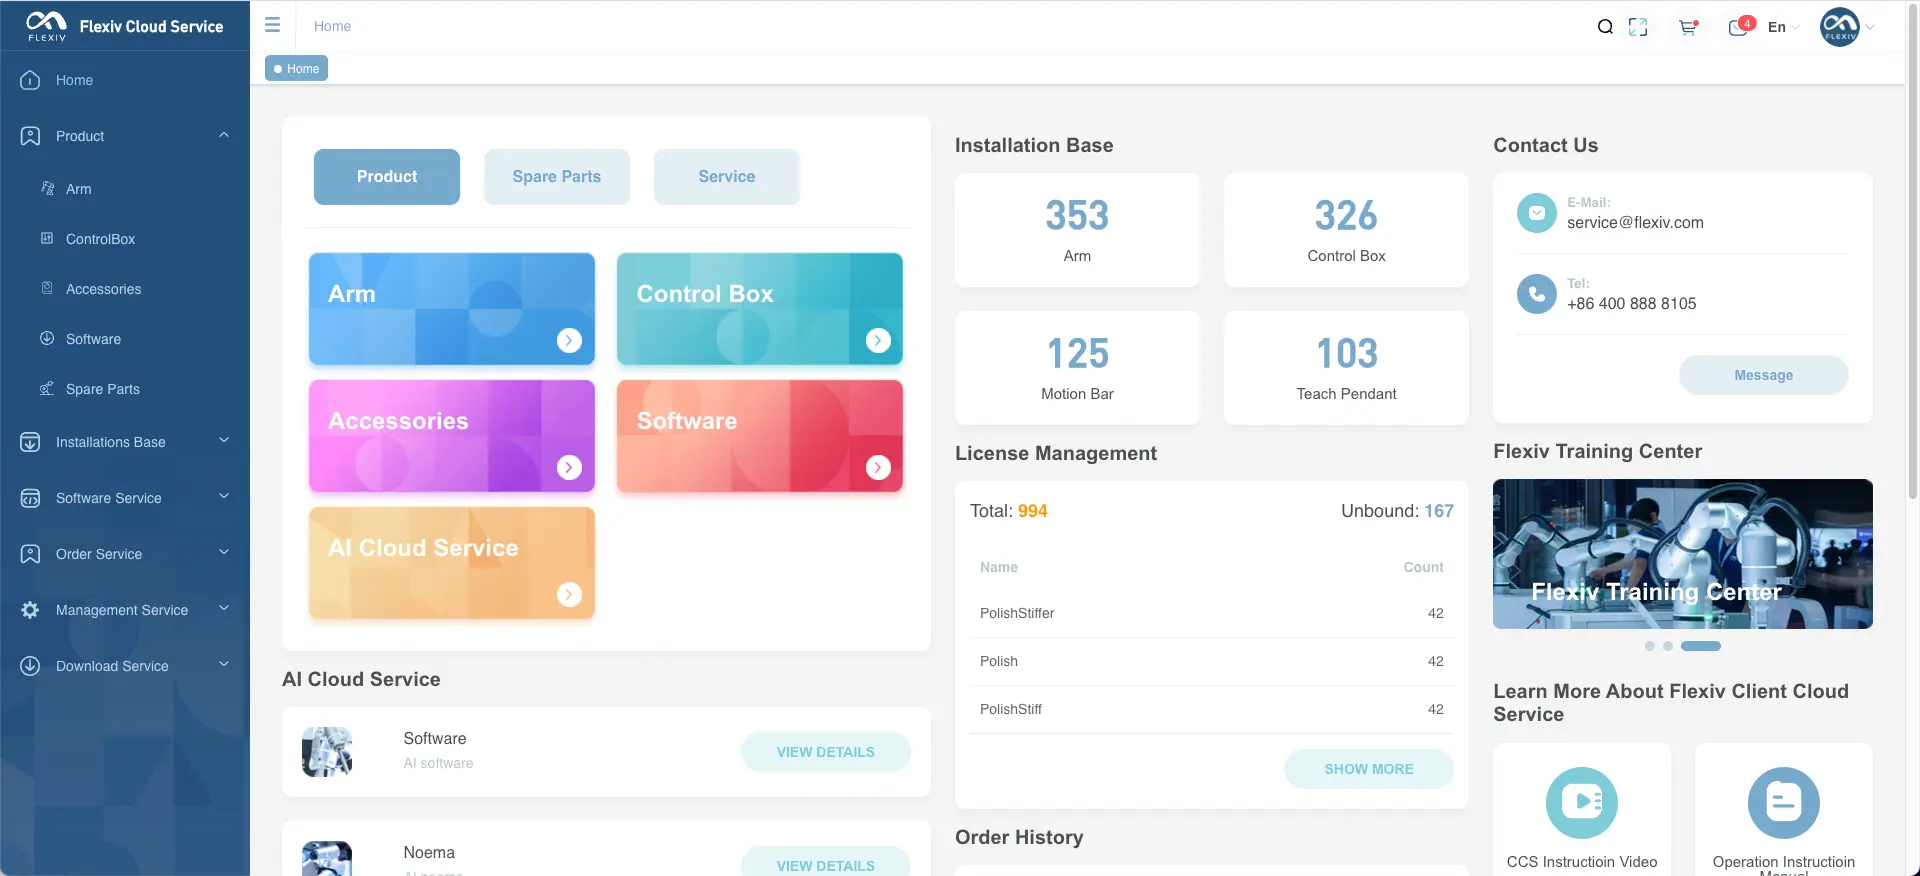Click the arrow icon on Arm card

pyautogui.click(x=569, y=340)
